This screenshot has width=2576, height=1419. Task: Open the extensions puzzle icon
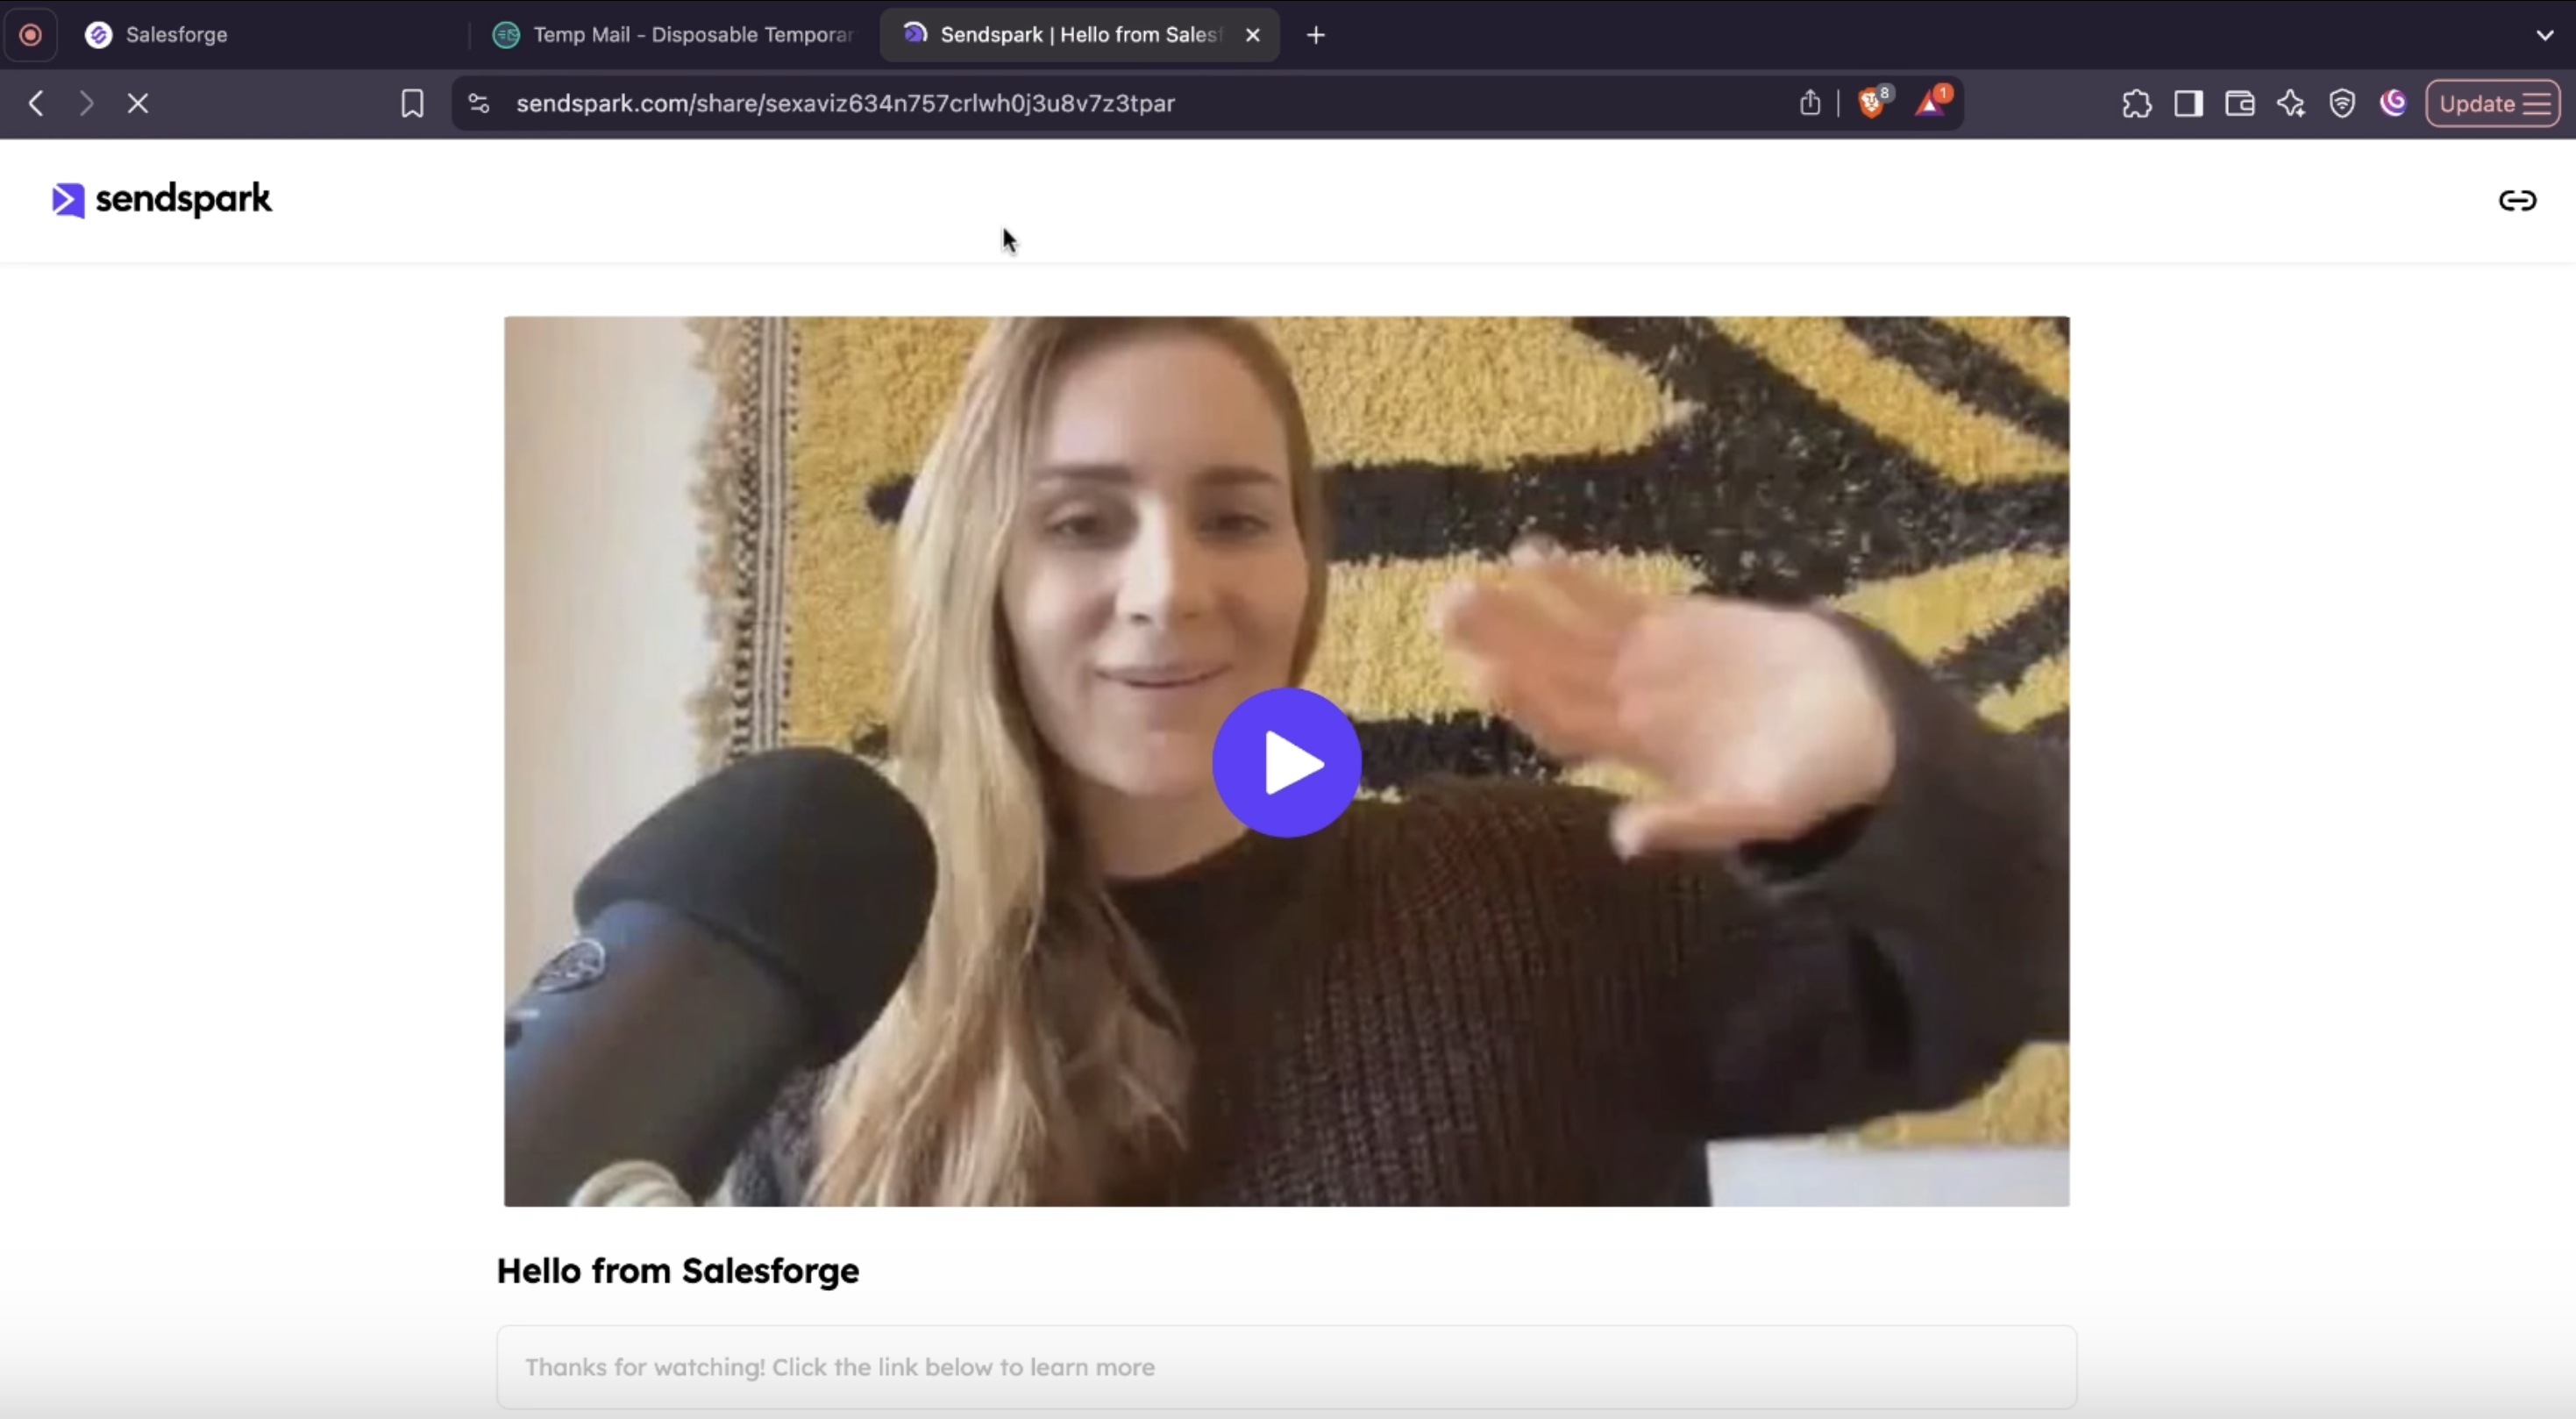tap(2136, 103)
